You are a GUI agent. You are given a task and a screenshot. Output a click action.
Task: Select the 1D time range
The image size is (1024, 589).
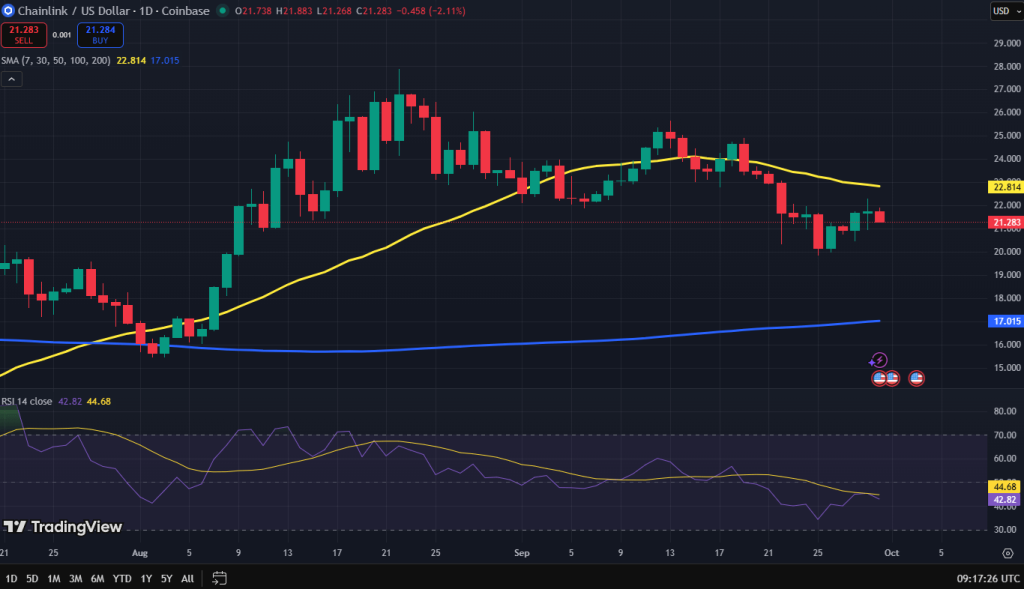(x=11, y=578)
